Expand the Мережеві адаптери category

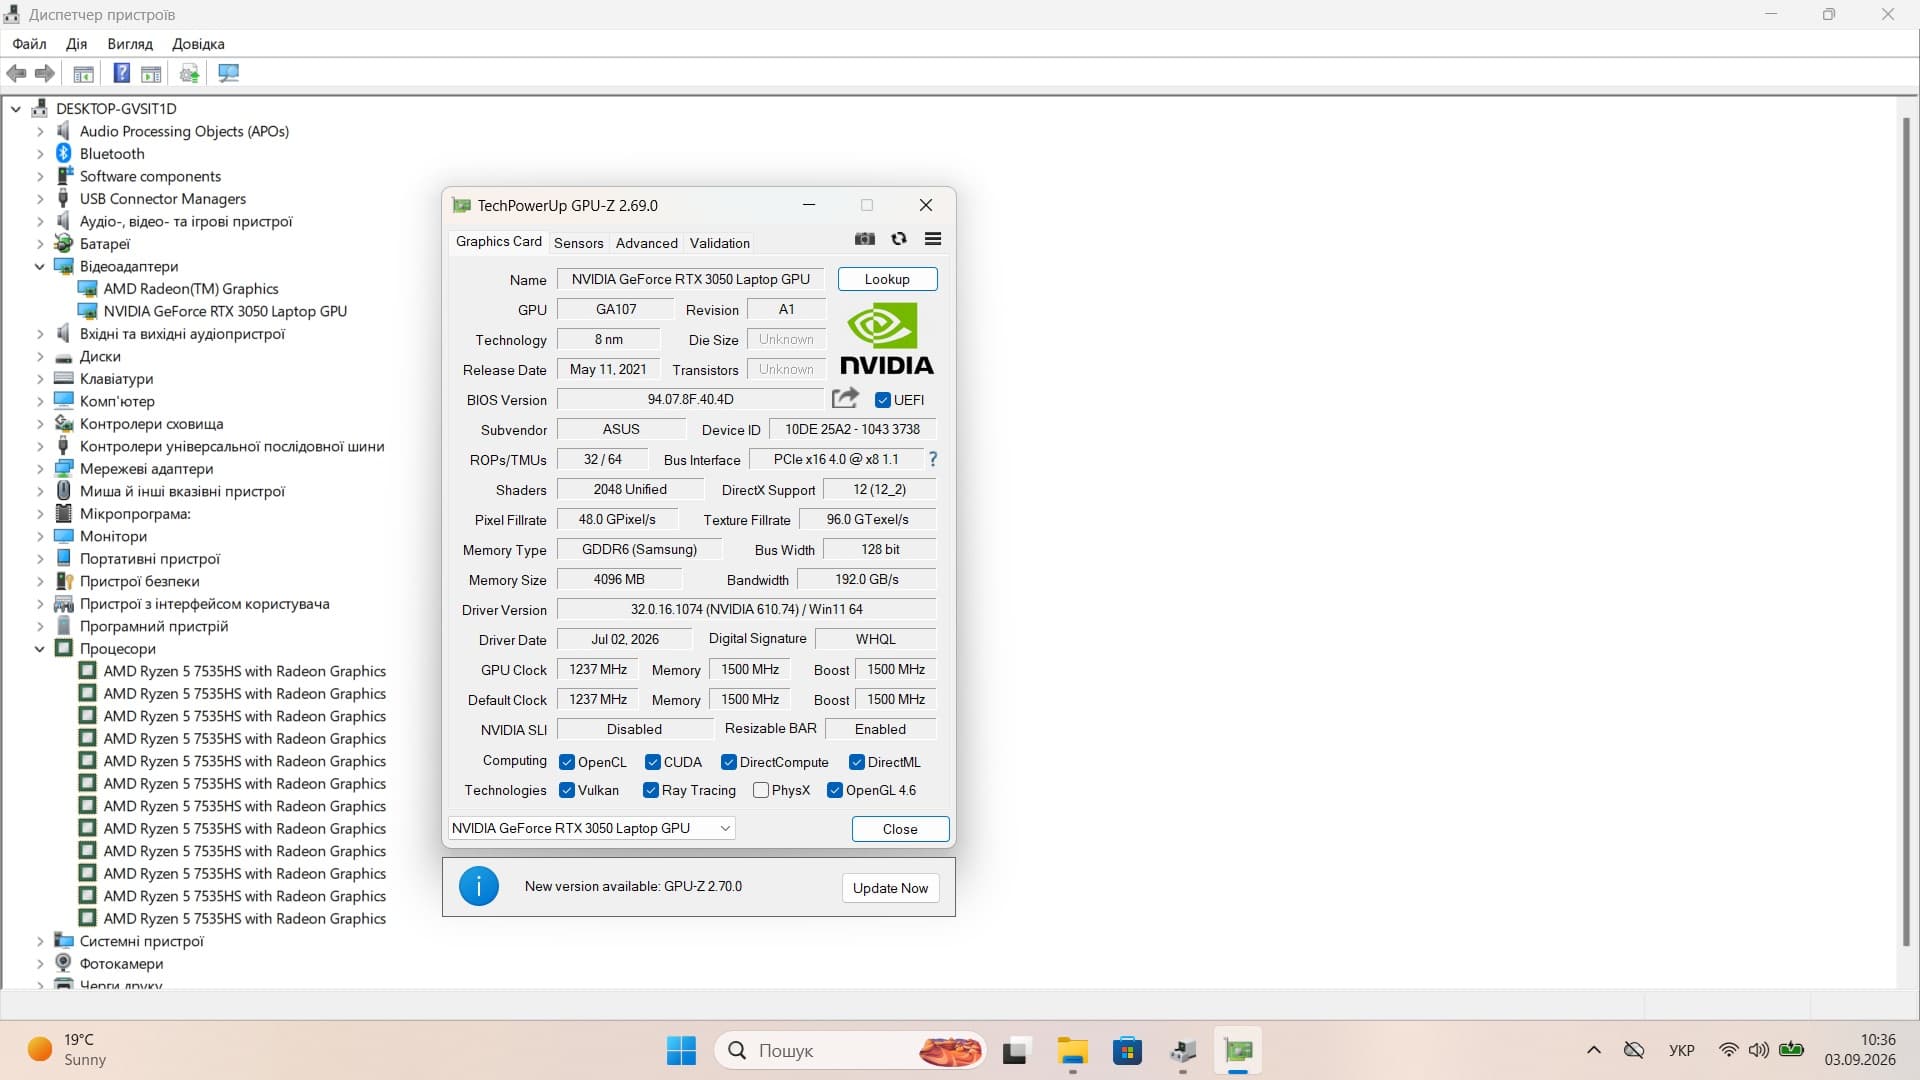pos(40,469)
